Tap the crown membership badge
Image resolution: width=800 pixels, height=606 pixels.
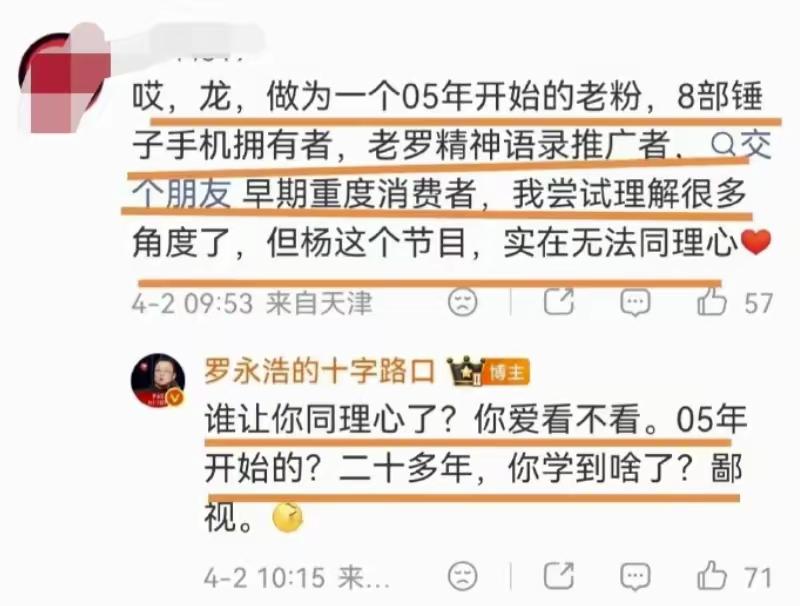[x=465, y=371]
